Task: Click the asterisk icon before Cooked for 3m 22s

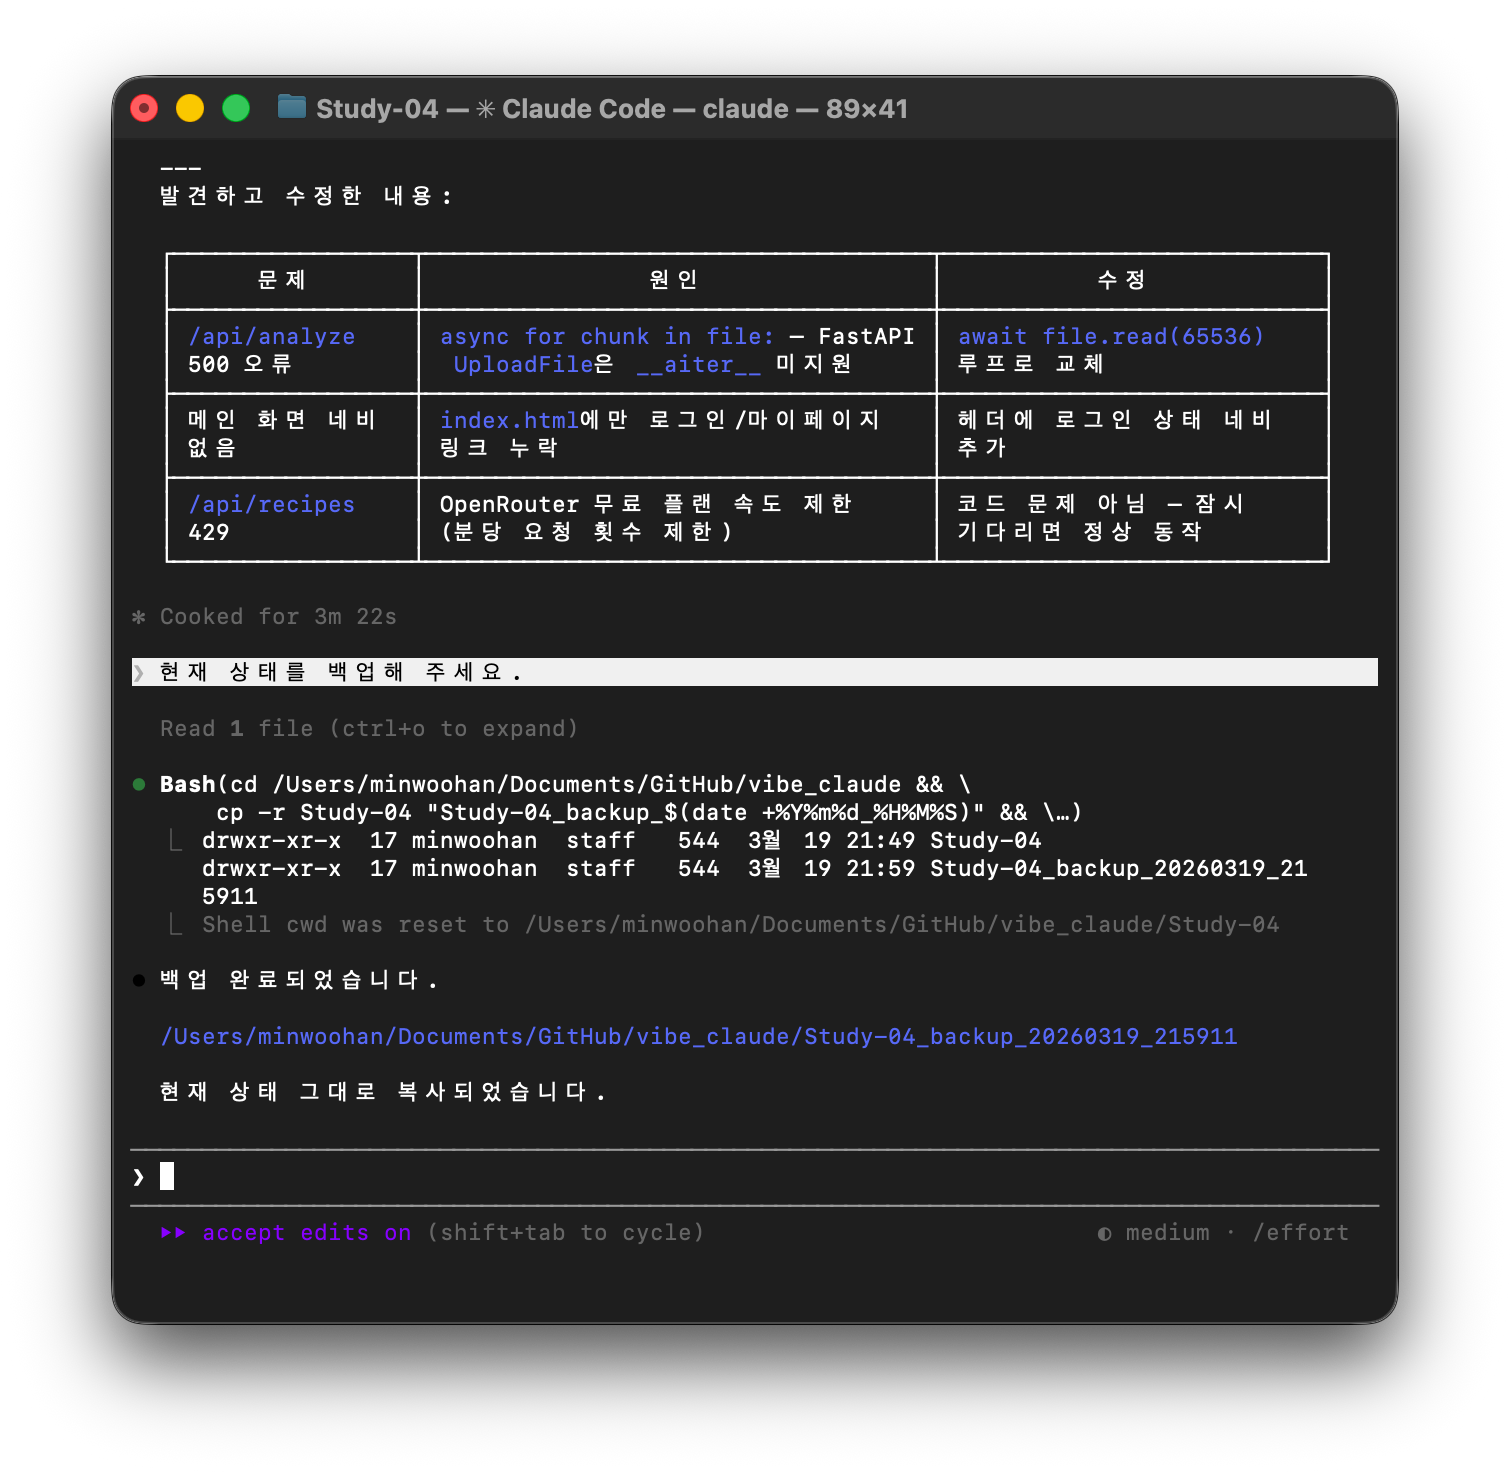Action: coord(139,617)
